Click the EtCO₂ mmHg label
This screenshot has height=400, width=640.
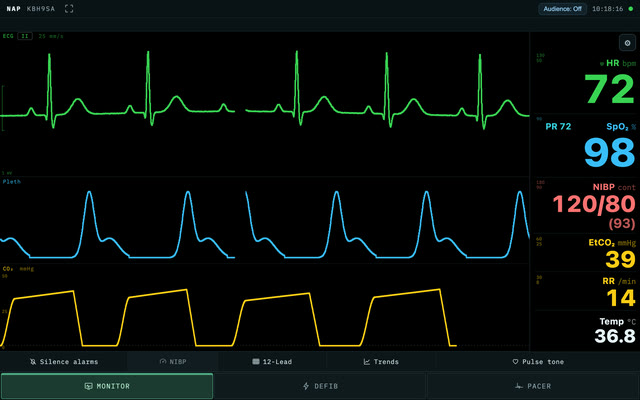pos(612,243)
